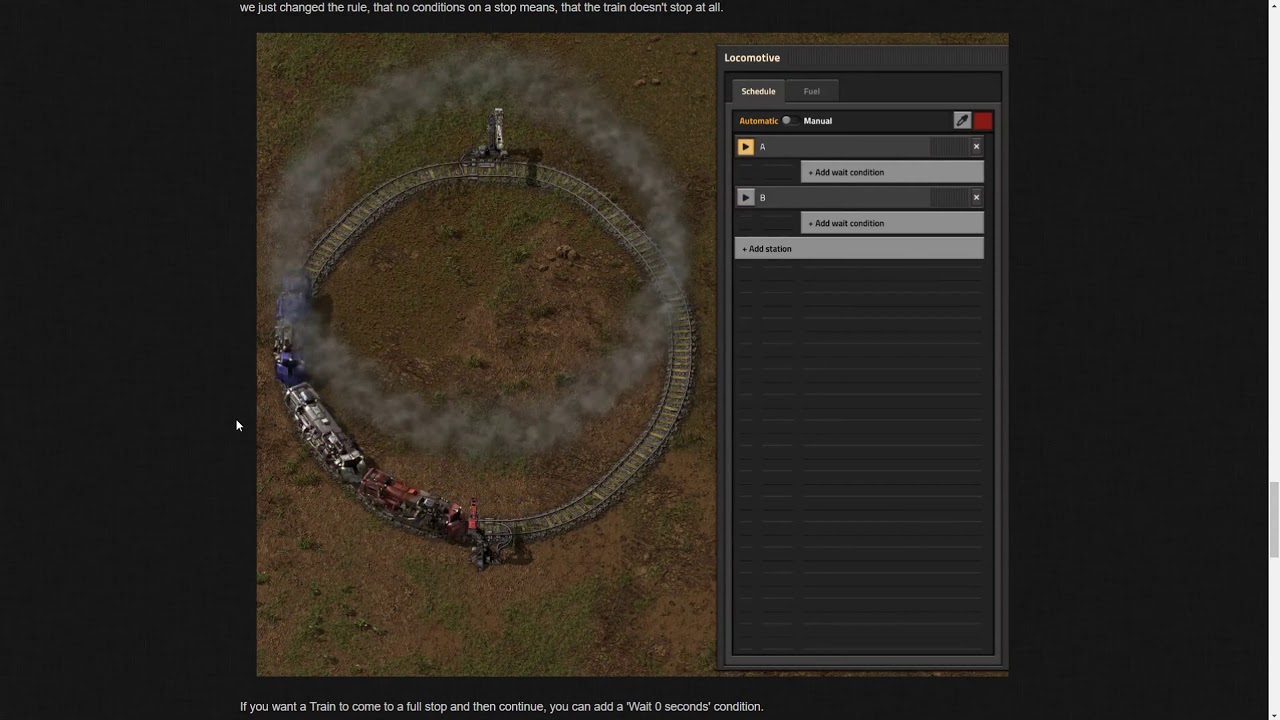Click the Manual mode label
The height and width of the screenshot is (720, 1280).
[x=817, y=121]
